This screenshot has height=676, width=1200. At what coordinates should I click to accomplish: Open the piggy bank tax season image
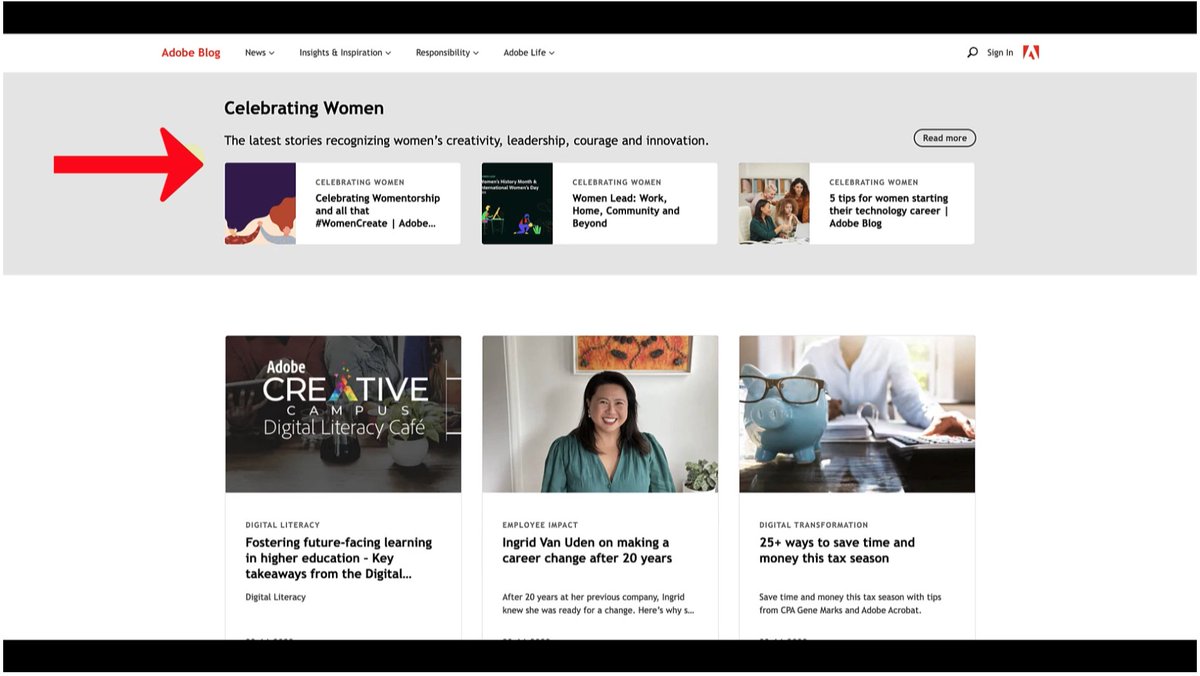click(x=857, y=414)
